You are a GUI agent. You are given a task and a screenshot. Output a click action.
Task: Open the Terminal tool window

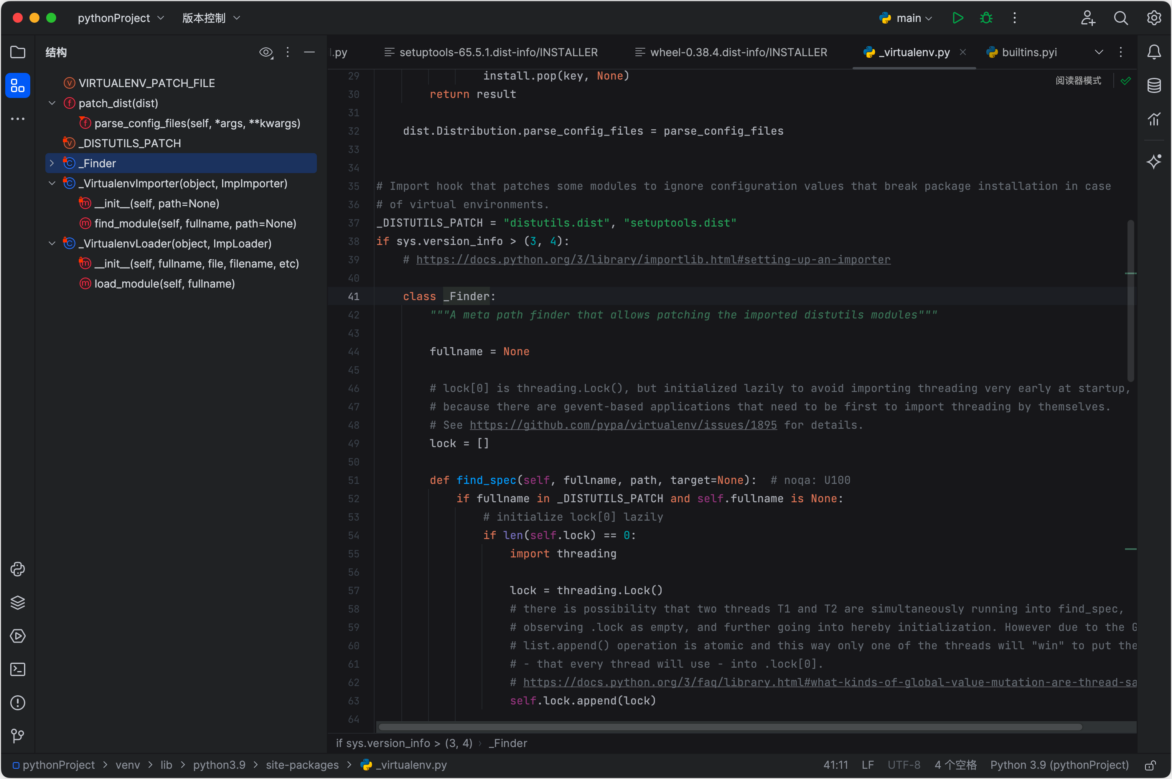point(17,669)
